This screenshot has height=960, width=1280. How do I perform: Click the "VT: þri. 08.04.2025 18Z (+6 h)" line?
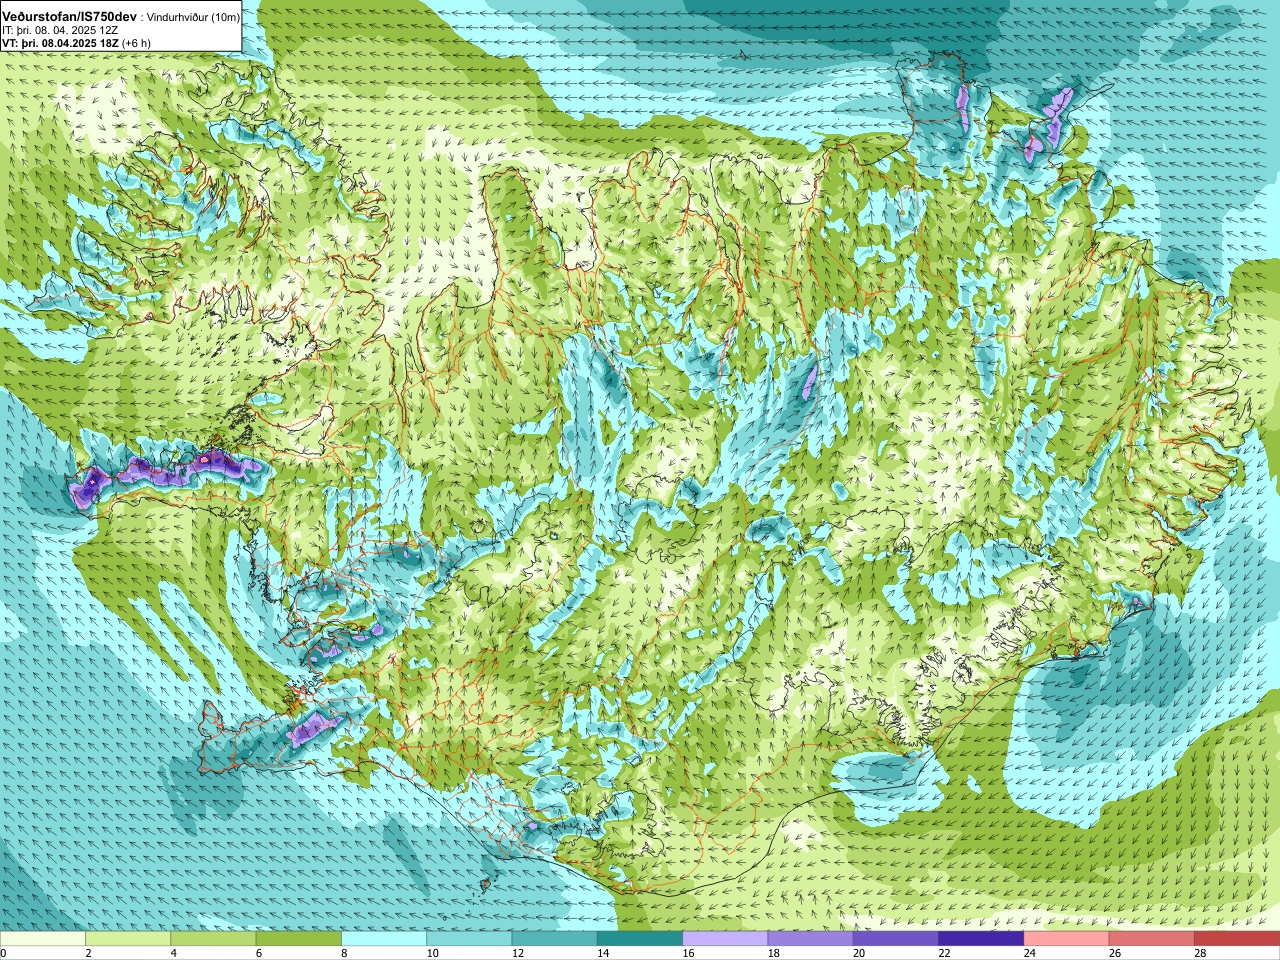76,43
